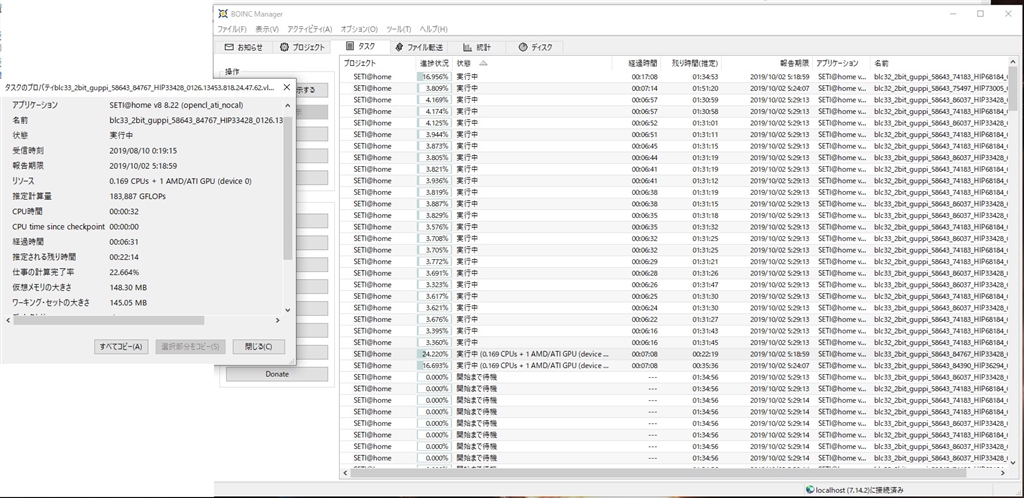Open the アクティビティ(A) menu
Viewport: 1024px width, 498px height.
pos(310,29)
